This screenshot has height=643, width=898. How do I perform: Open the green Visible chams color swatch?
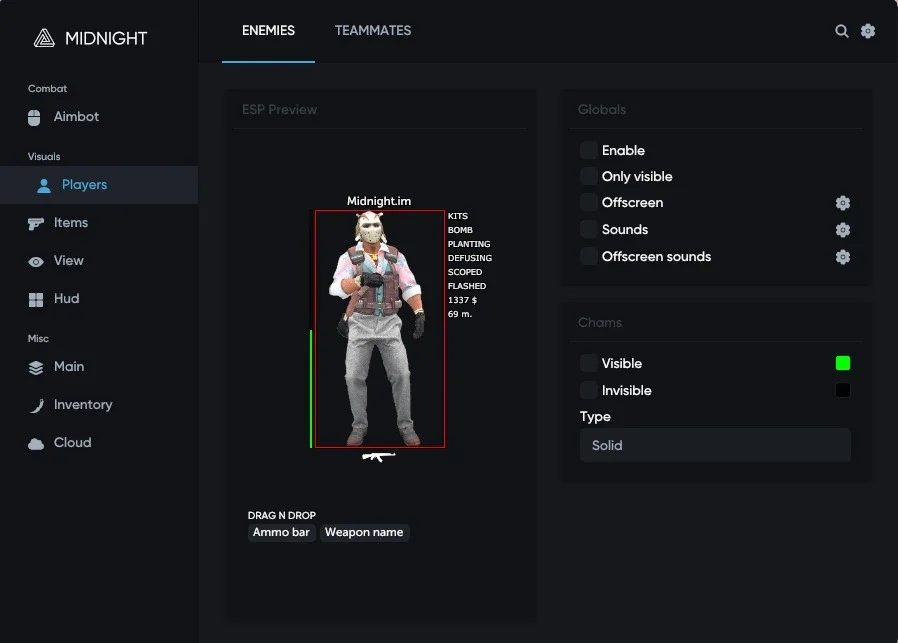tap(842, 363)
